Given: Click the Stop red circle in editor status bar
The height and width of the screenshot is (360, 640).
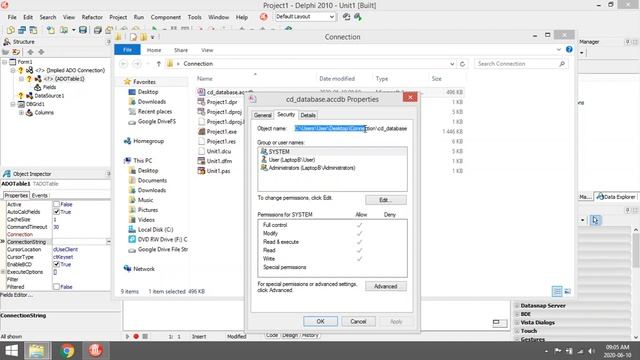Looking at the screenshot, I should tap(136, 336).
